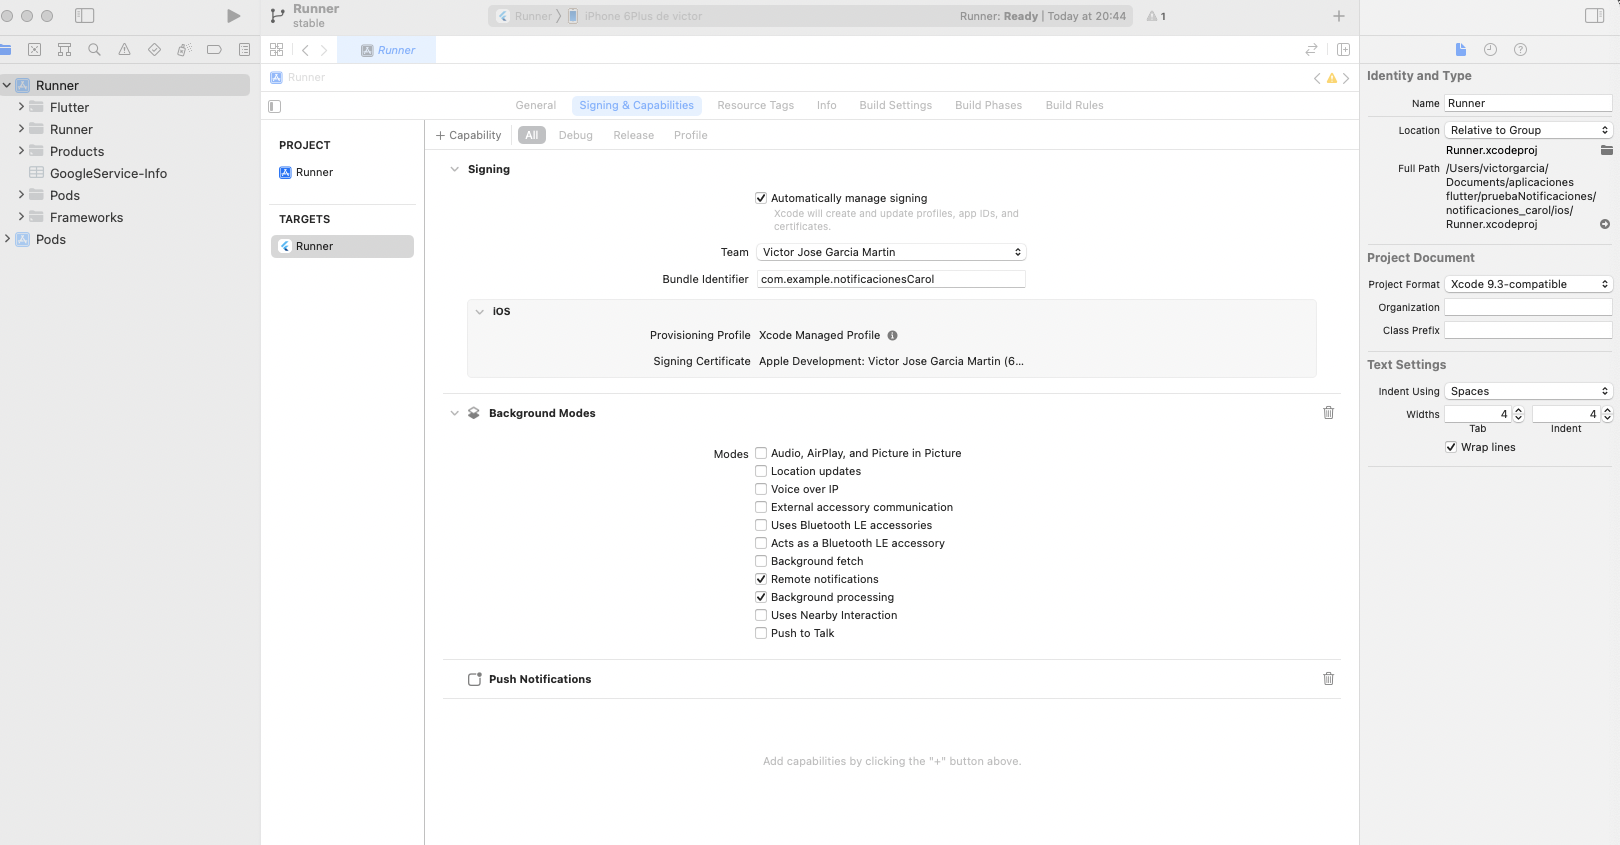This screenshot has height=845, width=1620.
Task: Open the report navigator
Action: (244, 50)
